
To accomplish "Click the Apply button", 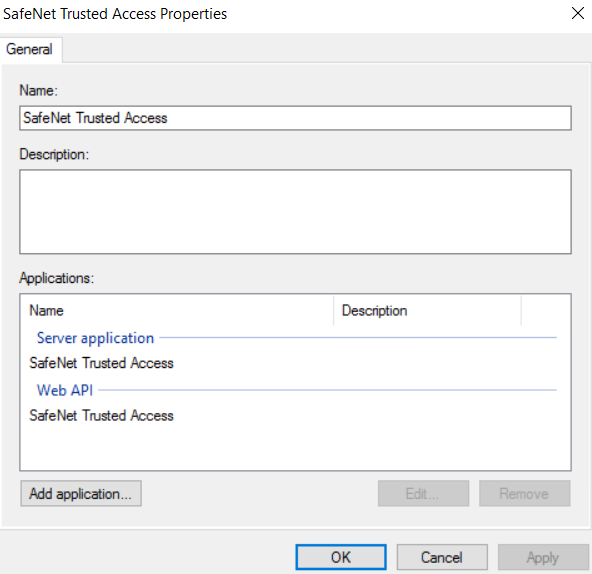I will click(x=543, y=557).
